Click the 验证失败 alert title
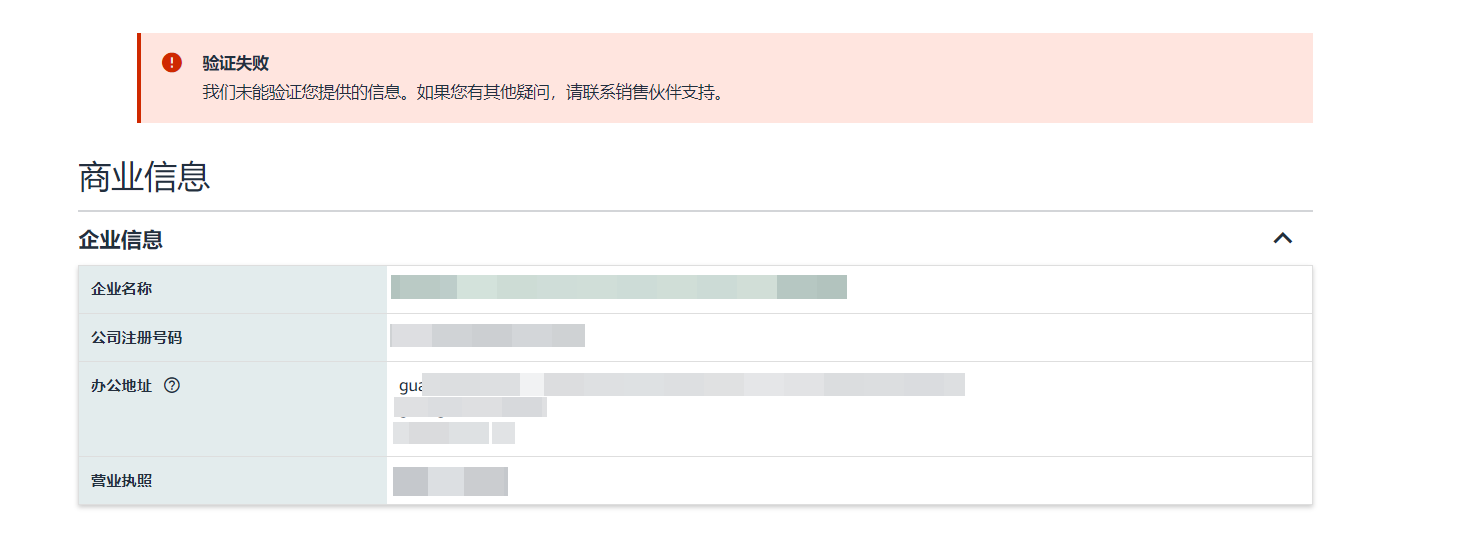The height and width of the screenshot is (537, 1479). (235, 63)
